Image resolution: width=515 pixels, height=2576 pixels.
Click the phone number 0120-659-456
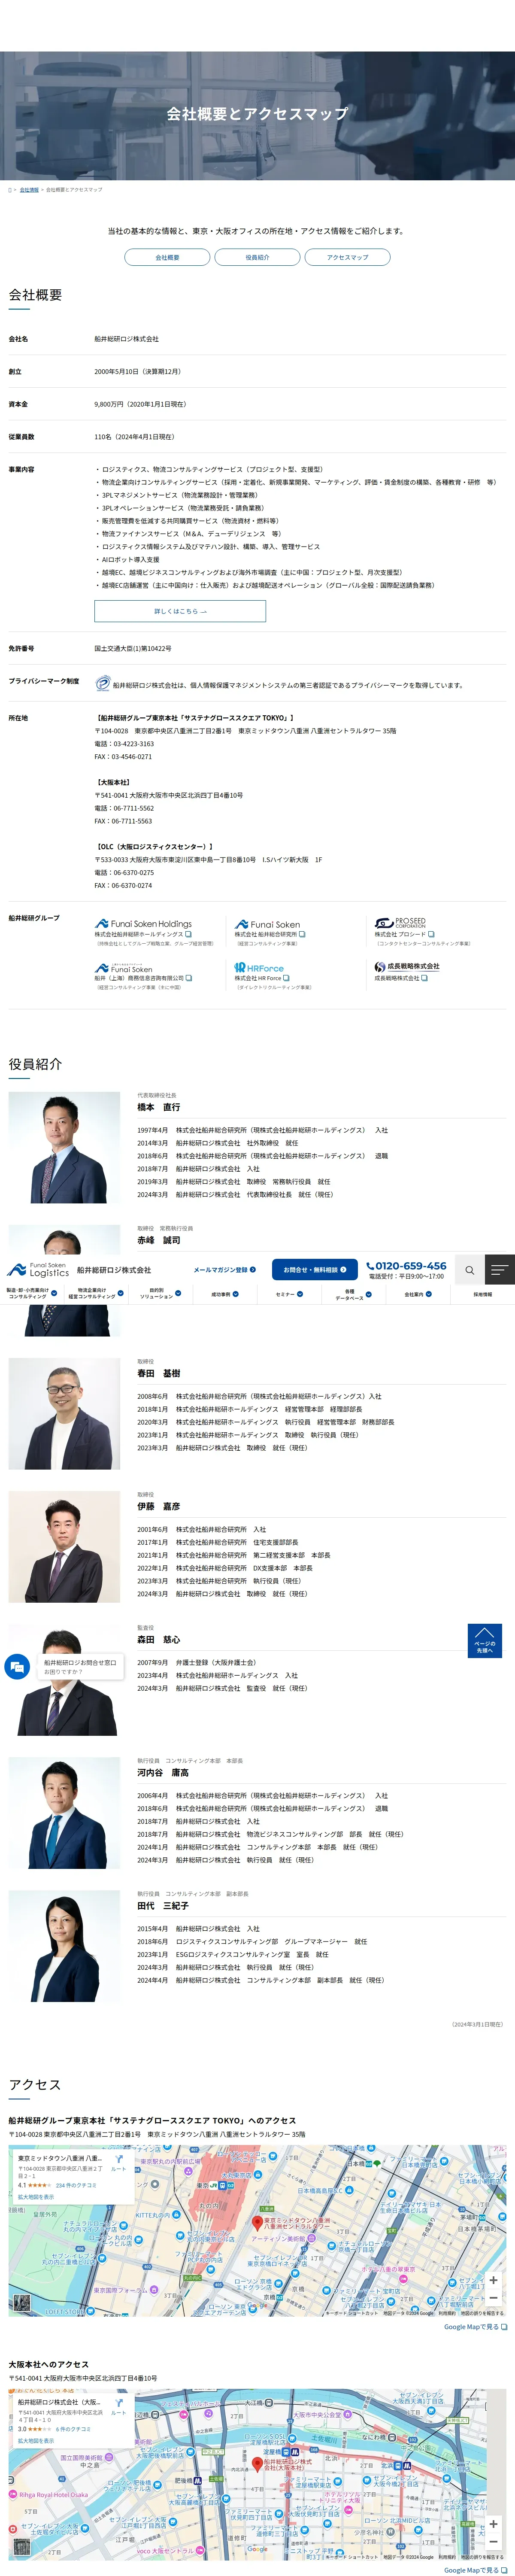click(406, 1266)
